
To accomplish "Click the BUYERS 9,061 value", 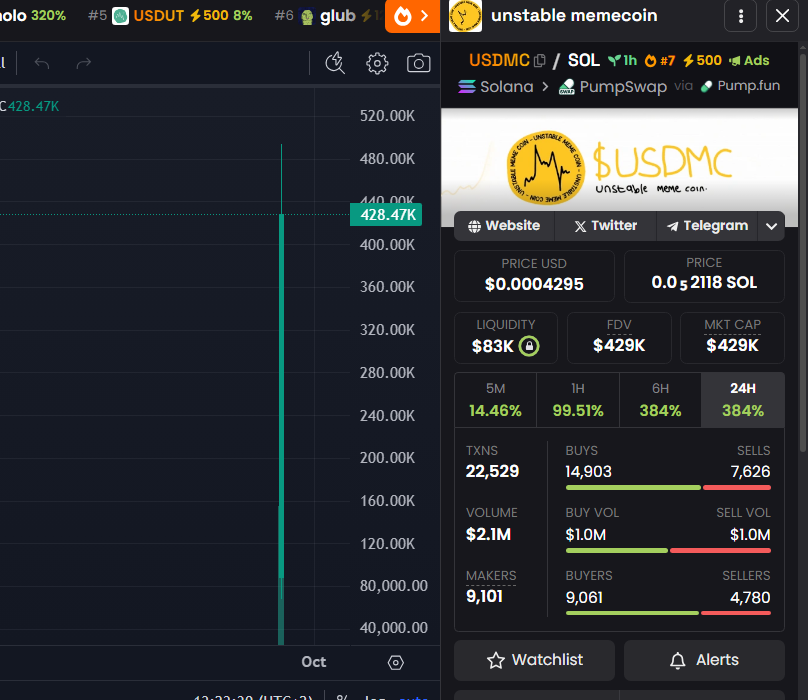I will pos(584,598).
